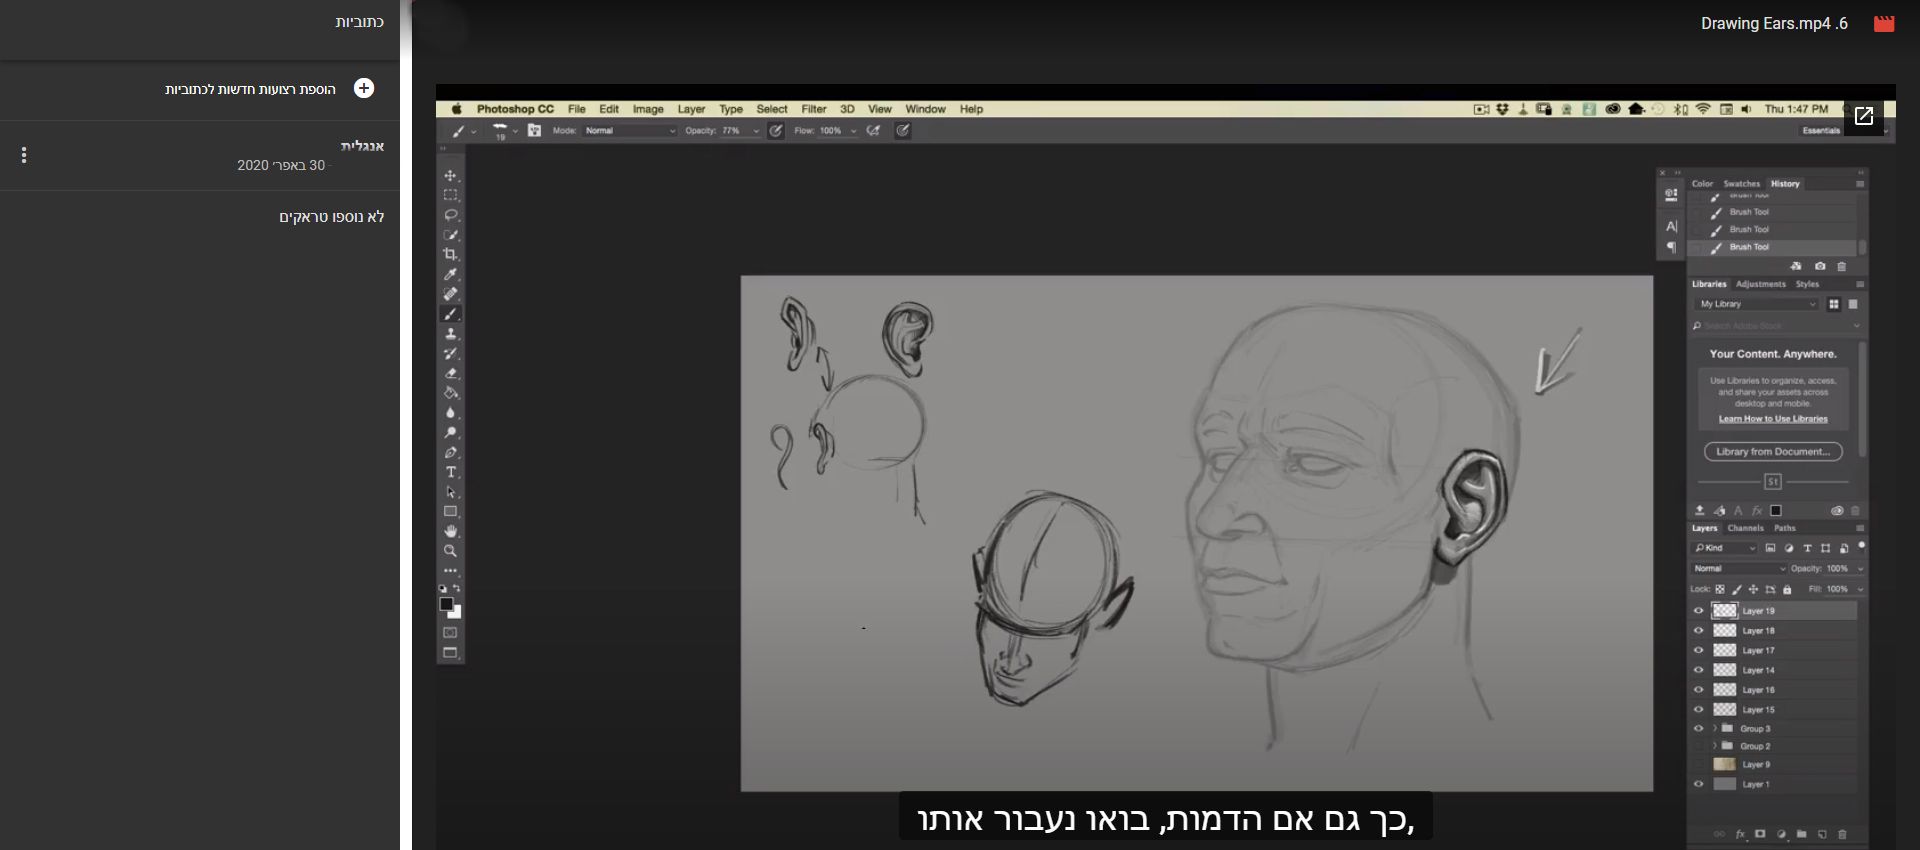Select the Hand tool
This screenshot has height=850, width=1920.
click(x=450, y=531)
